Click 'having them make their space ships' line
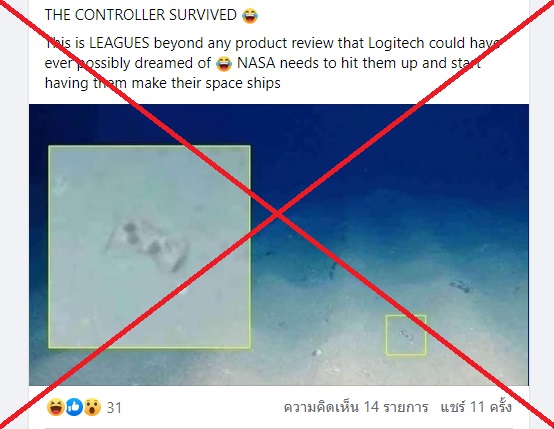The image size is (554, 429). click(163, 83)
